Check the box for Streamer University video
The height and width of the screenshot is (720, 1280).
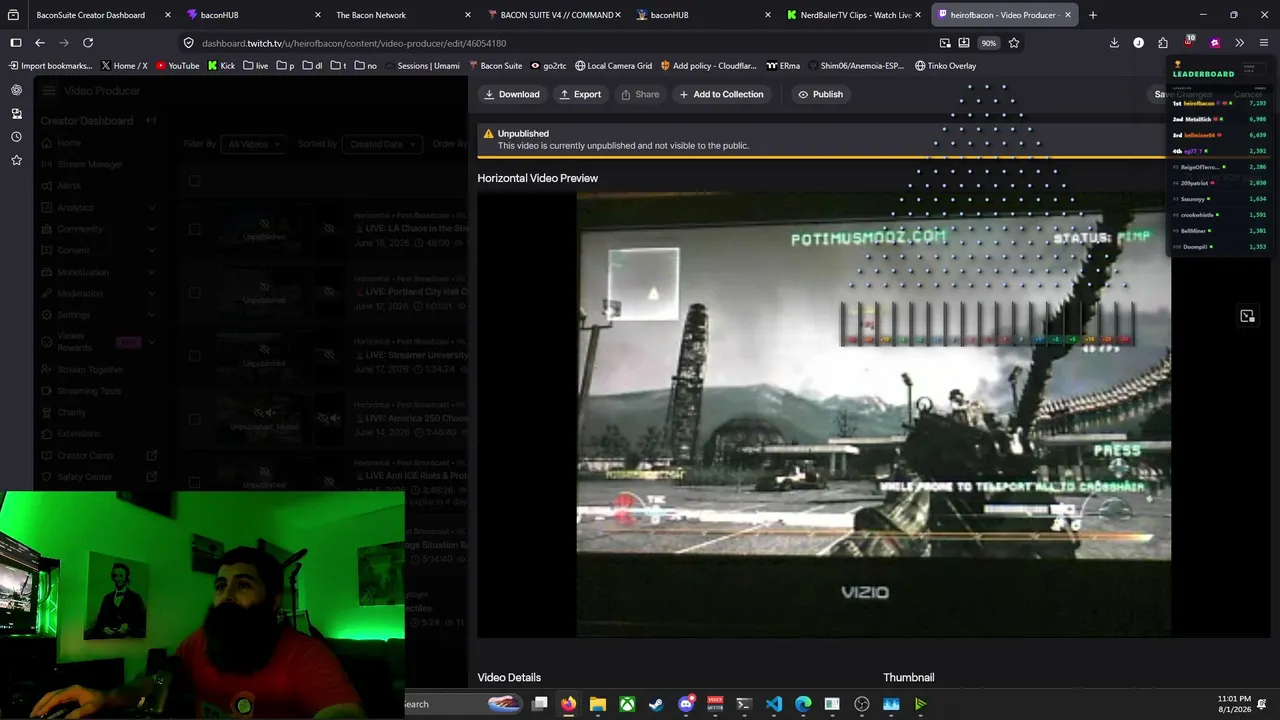click(194, 355)
